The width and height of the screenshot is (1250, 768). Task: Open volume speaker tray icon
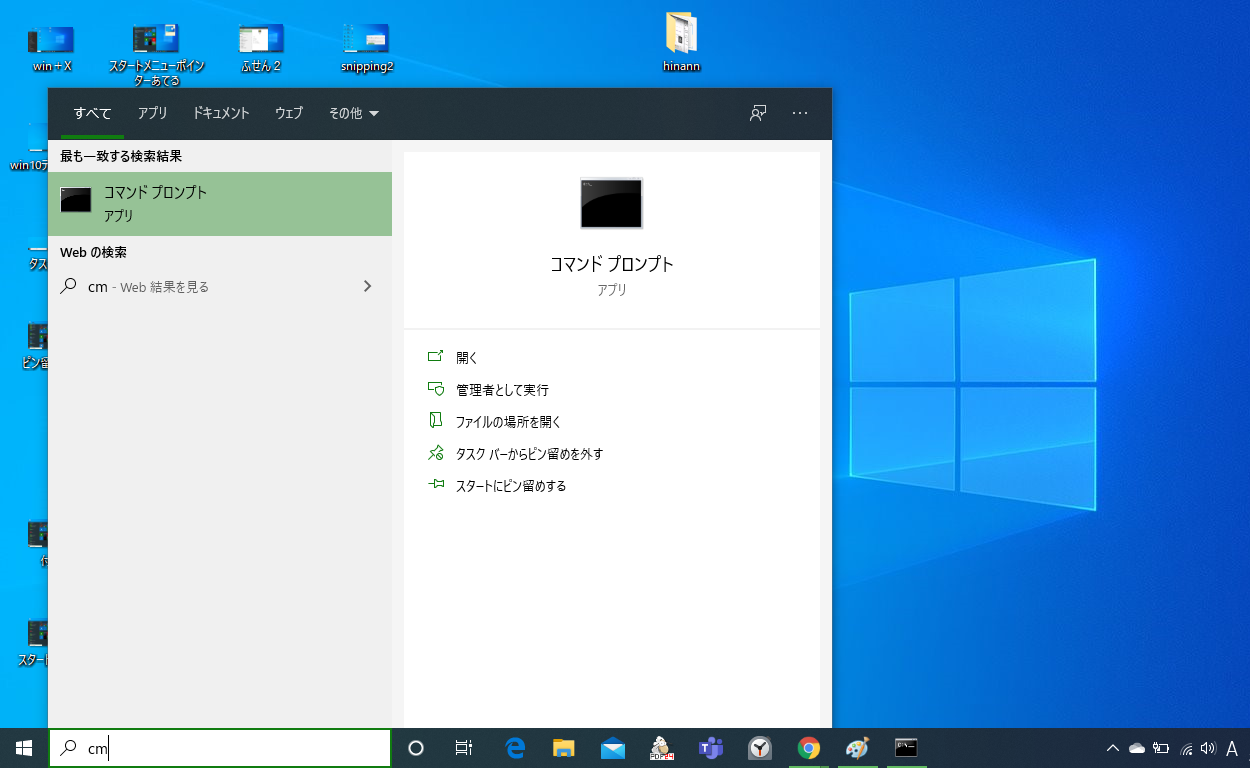tap(1208, 748)
